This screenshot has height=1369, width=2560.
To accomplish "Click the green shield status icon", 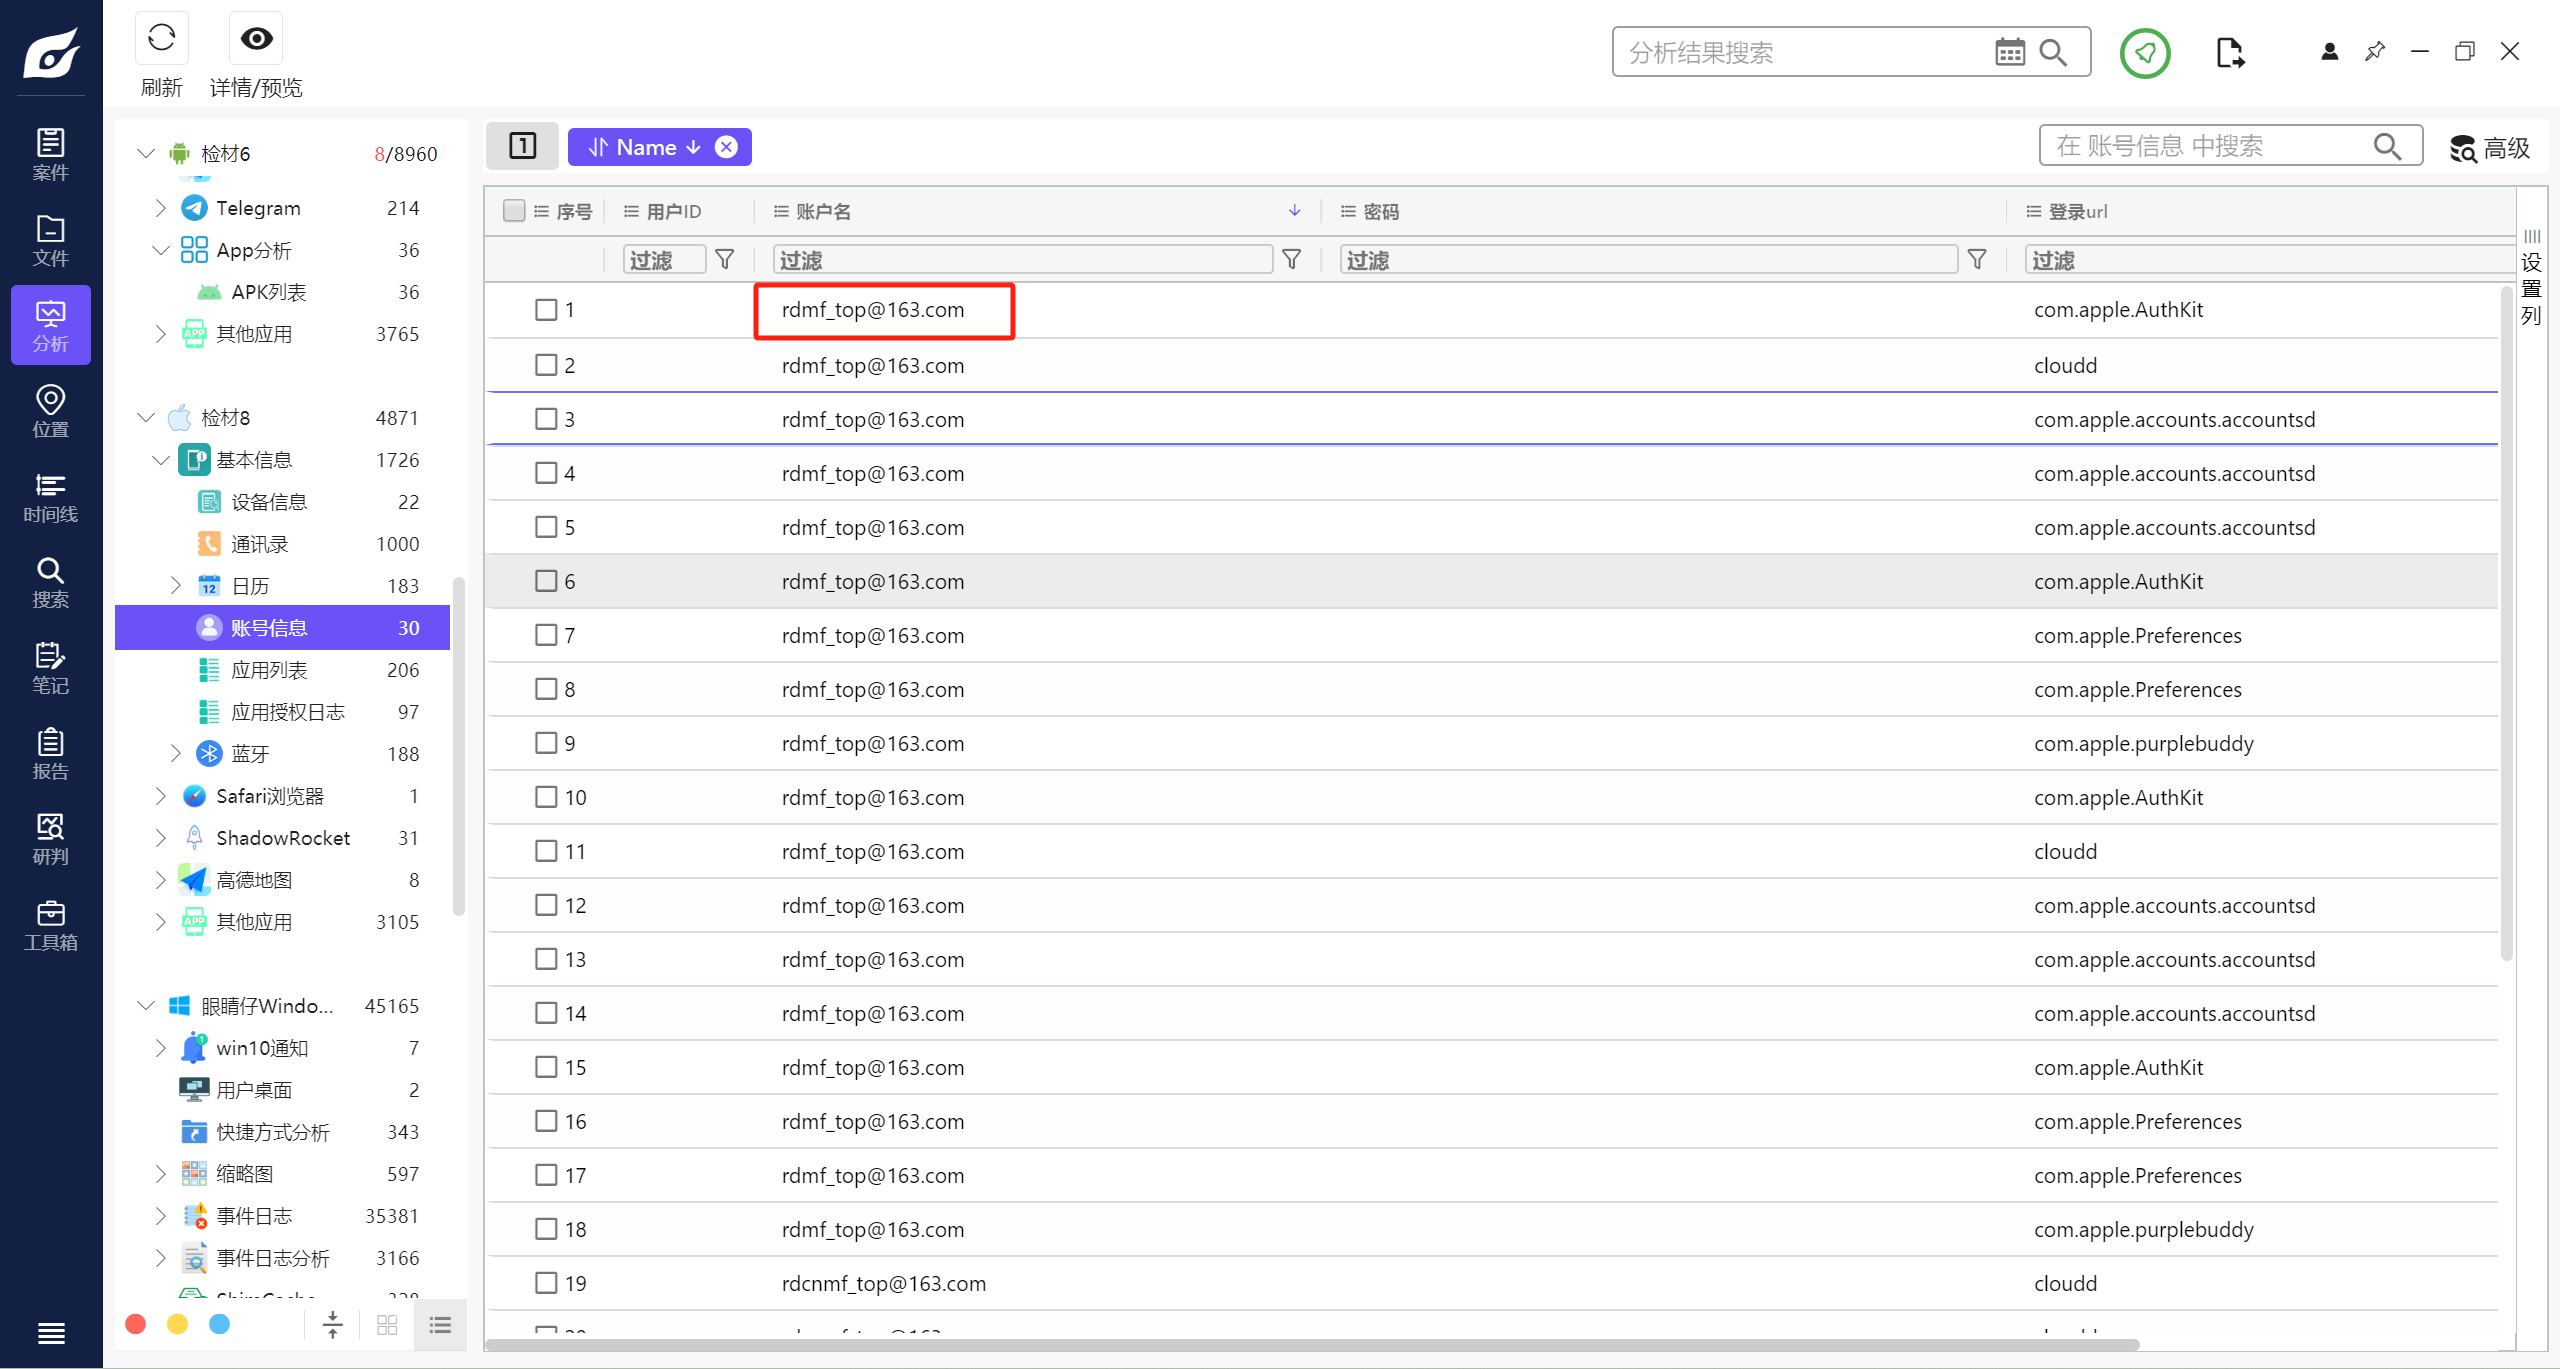I will pos(2144,53).
